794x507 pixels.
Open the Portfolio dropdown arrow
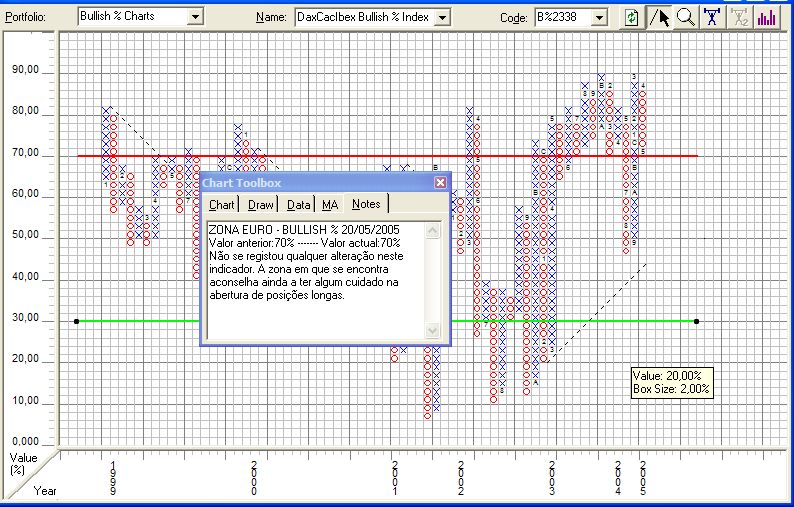tap(194, 17)
